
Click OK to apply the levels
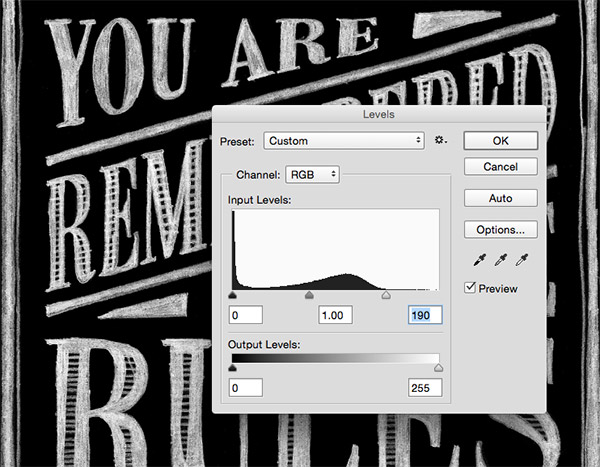click(x=501, y=140)
